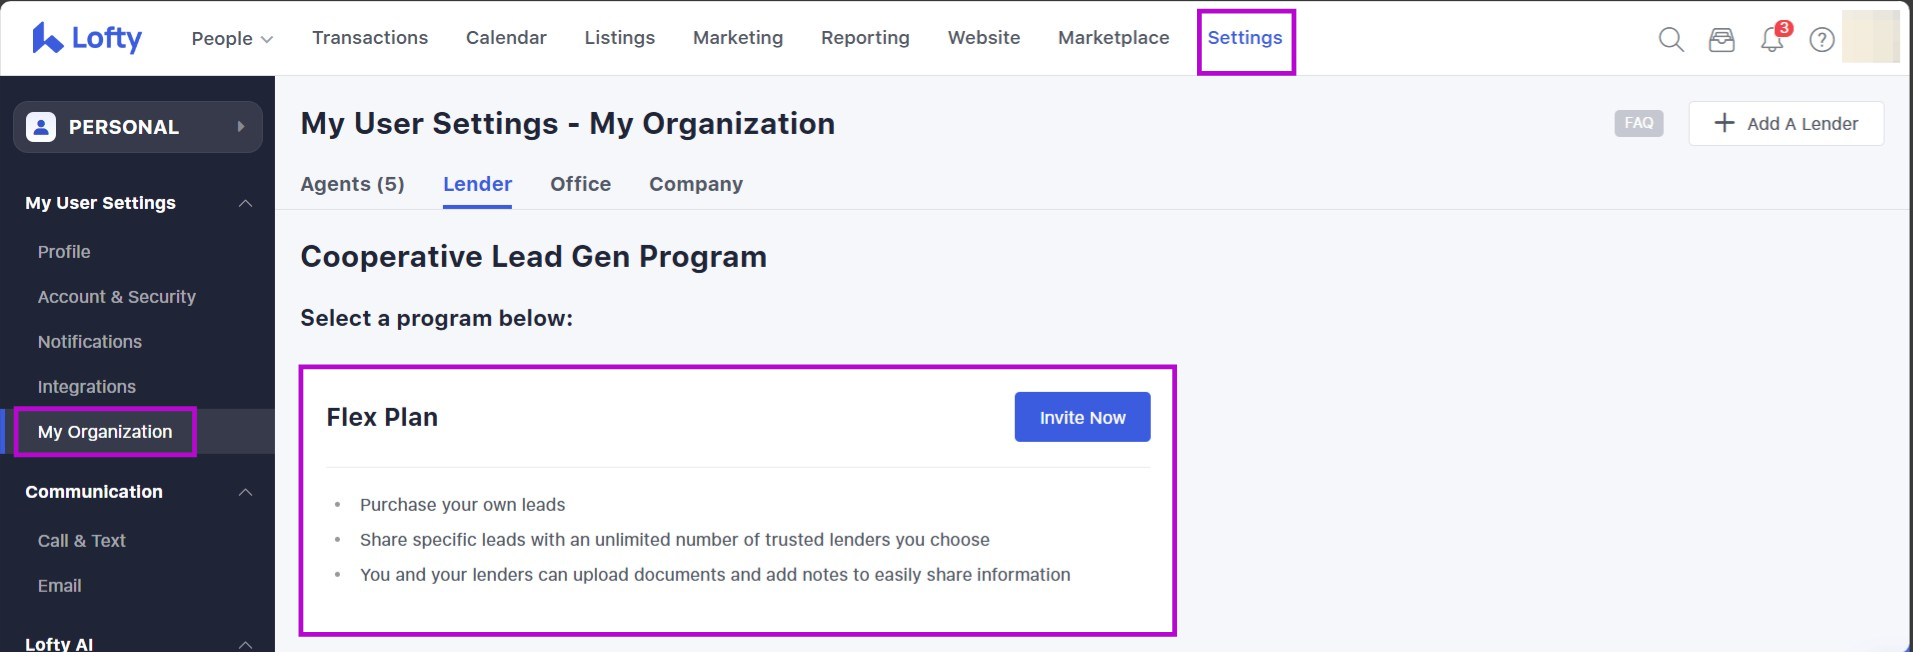Image resolution: width=1913 pixels, height=652 pixels.
Task: Open Account & Security settings
Action: point(117,297)
